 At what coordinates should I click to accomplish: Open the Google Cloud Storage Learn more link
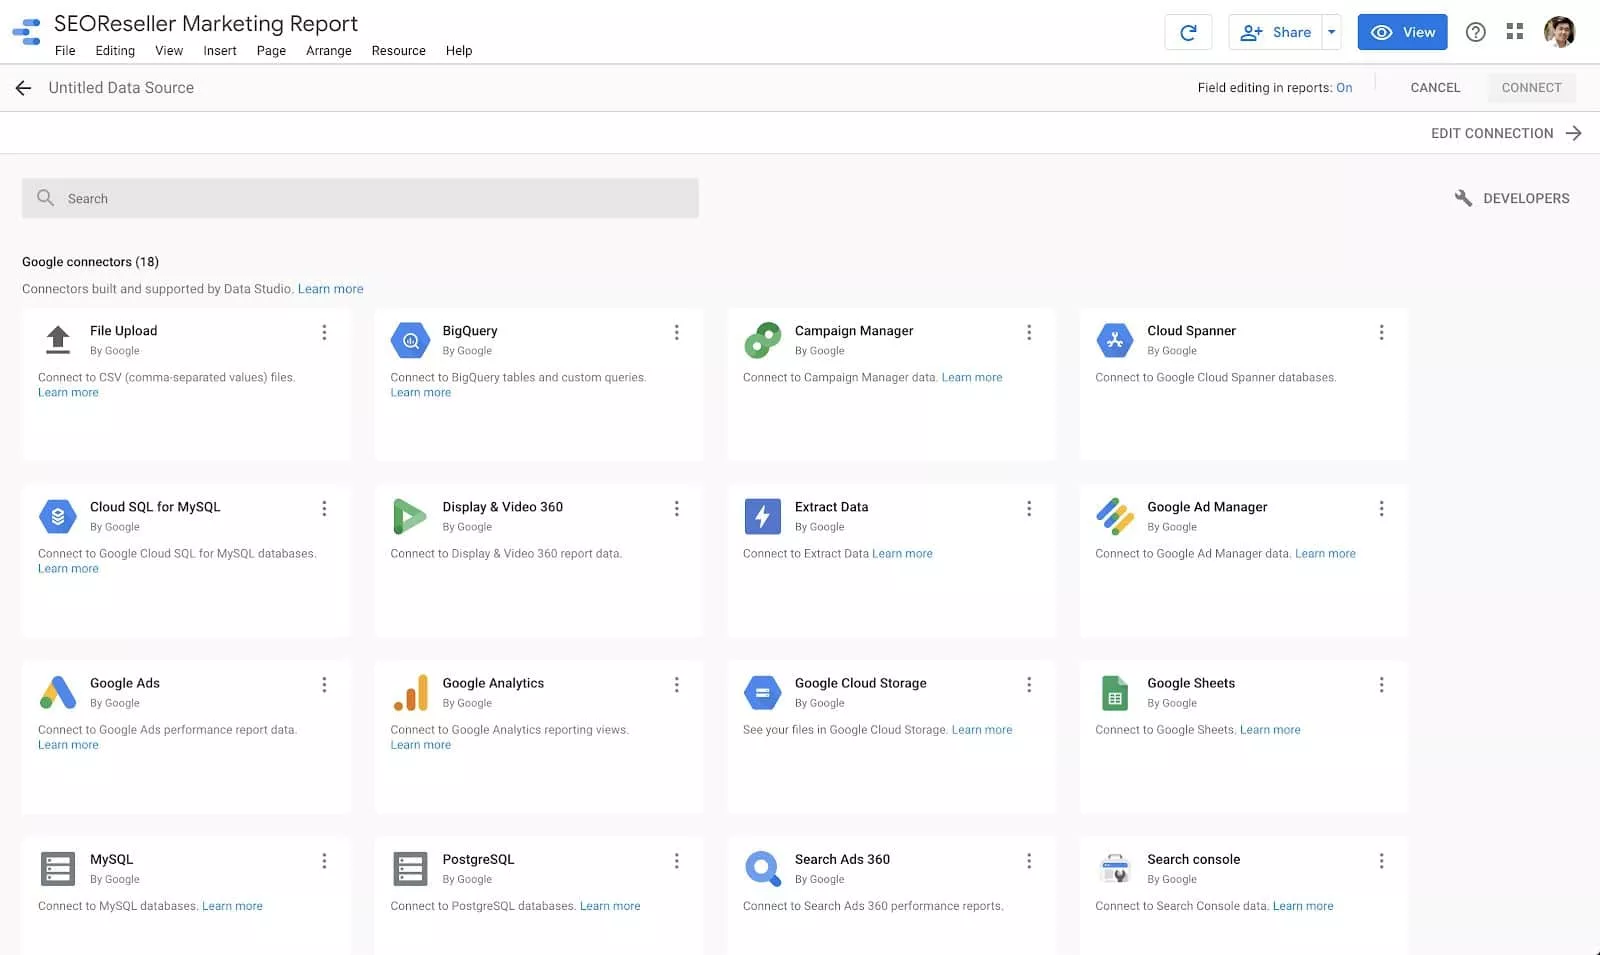(983, 729)
